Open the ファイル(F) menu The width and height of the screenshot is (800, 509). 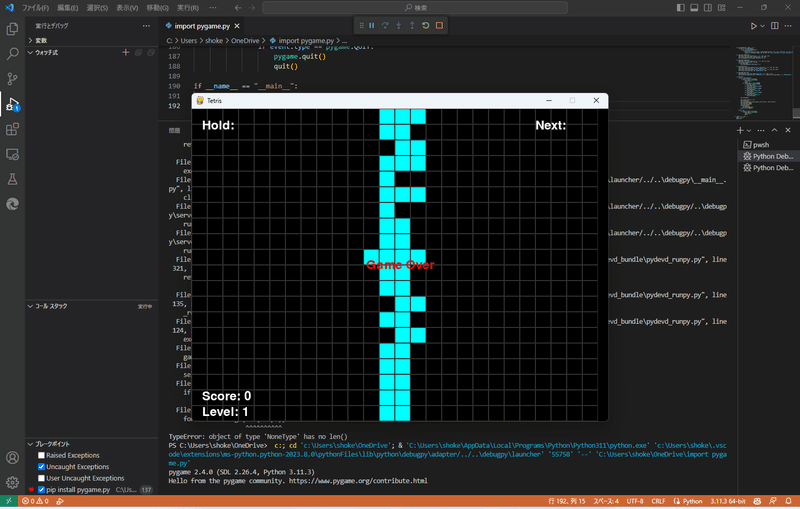35,8
